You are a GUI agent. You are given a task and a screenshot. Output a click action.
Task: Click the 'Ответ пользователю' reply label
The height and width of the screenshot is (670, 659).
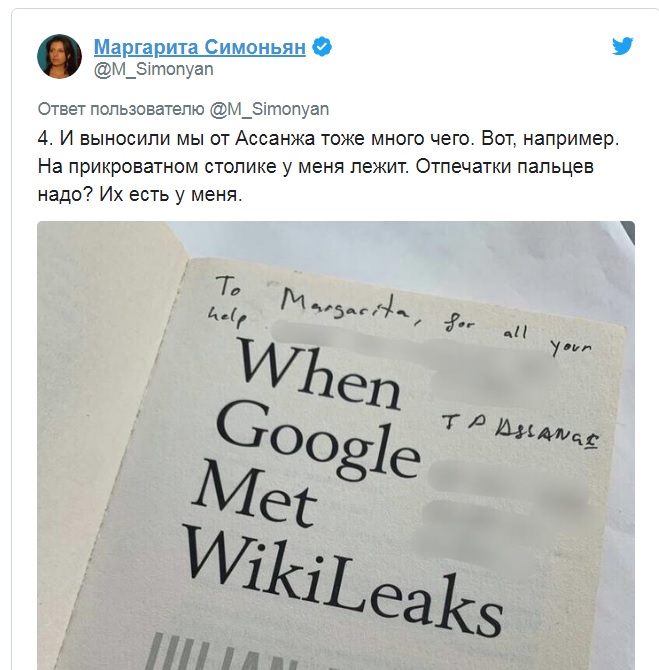point(121,109)
